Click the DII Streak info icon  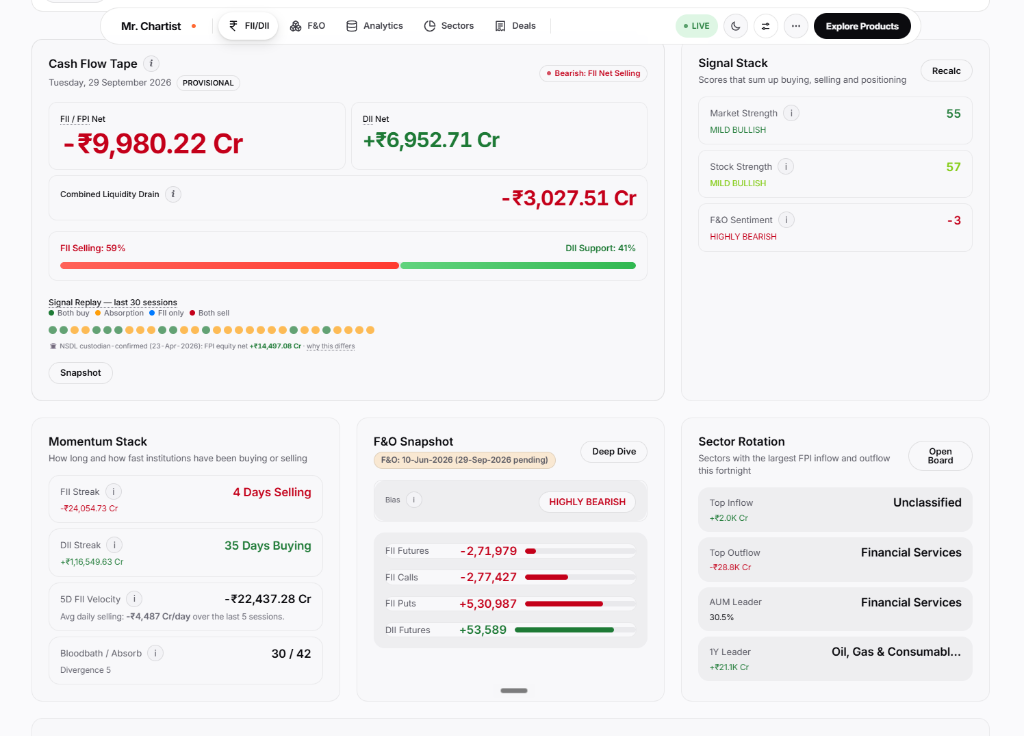[114, 545]
